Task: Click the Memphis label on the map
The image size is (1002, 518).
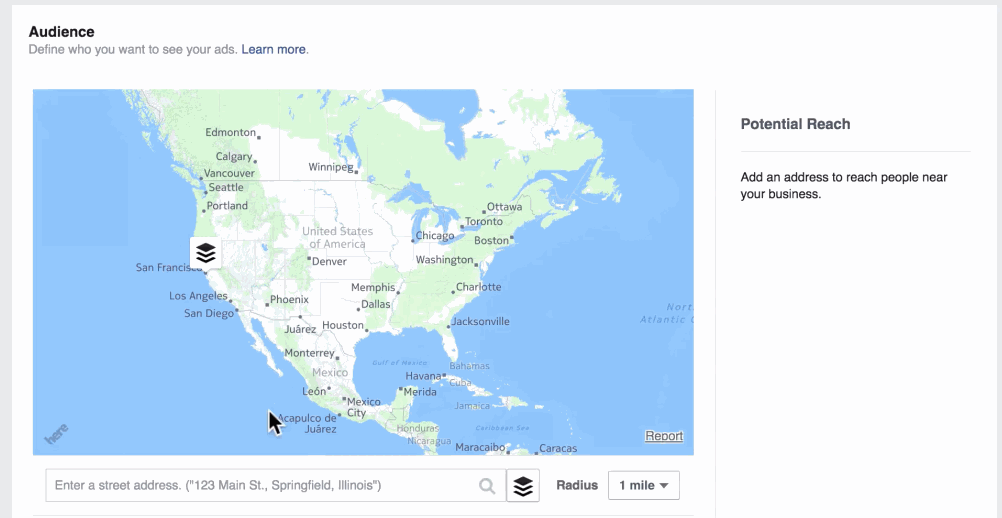Action: (x=373, y=287)
